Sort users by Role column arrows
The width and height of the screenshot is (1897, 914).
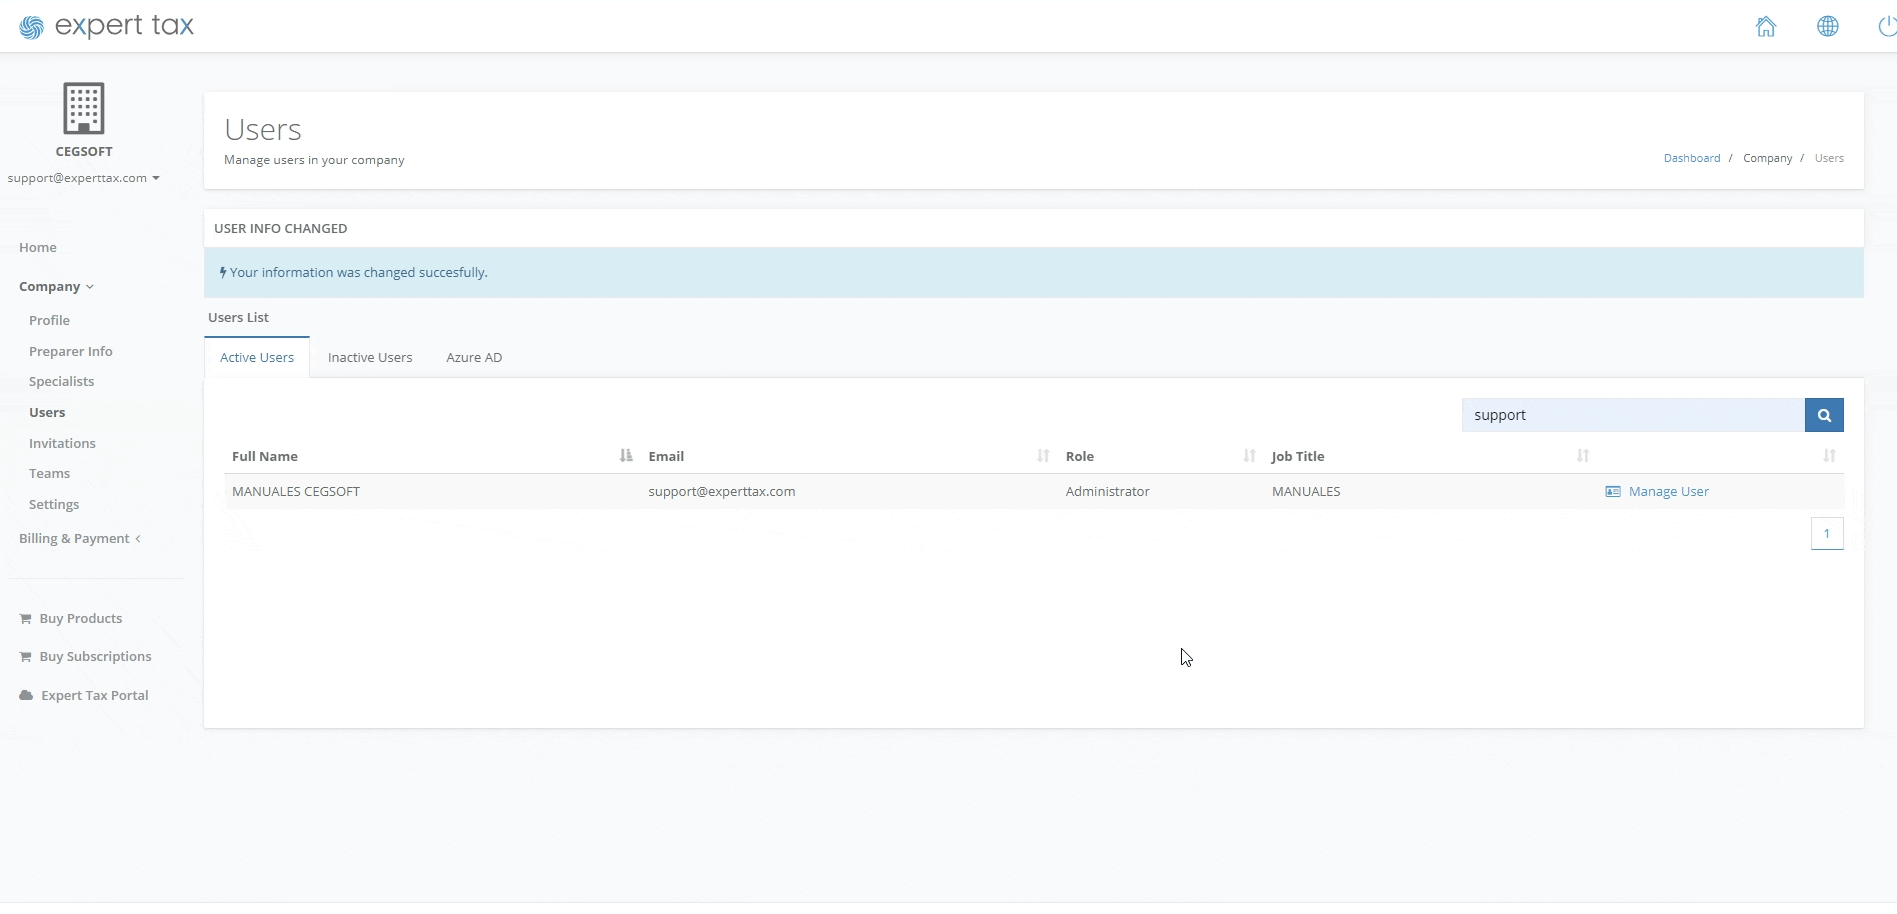click(1249, 456)
